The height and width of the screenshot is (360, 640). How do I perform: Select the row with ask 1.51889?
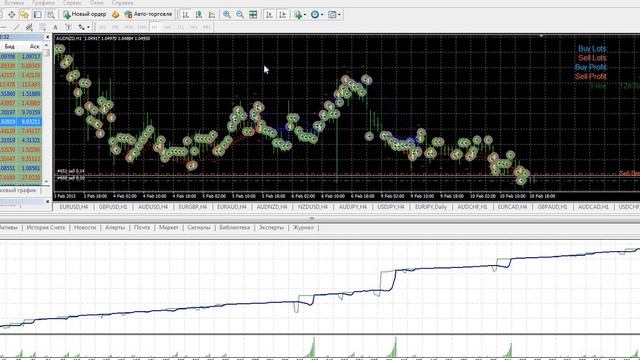[20, 94]
